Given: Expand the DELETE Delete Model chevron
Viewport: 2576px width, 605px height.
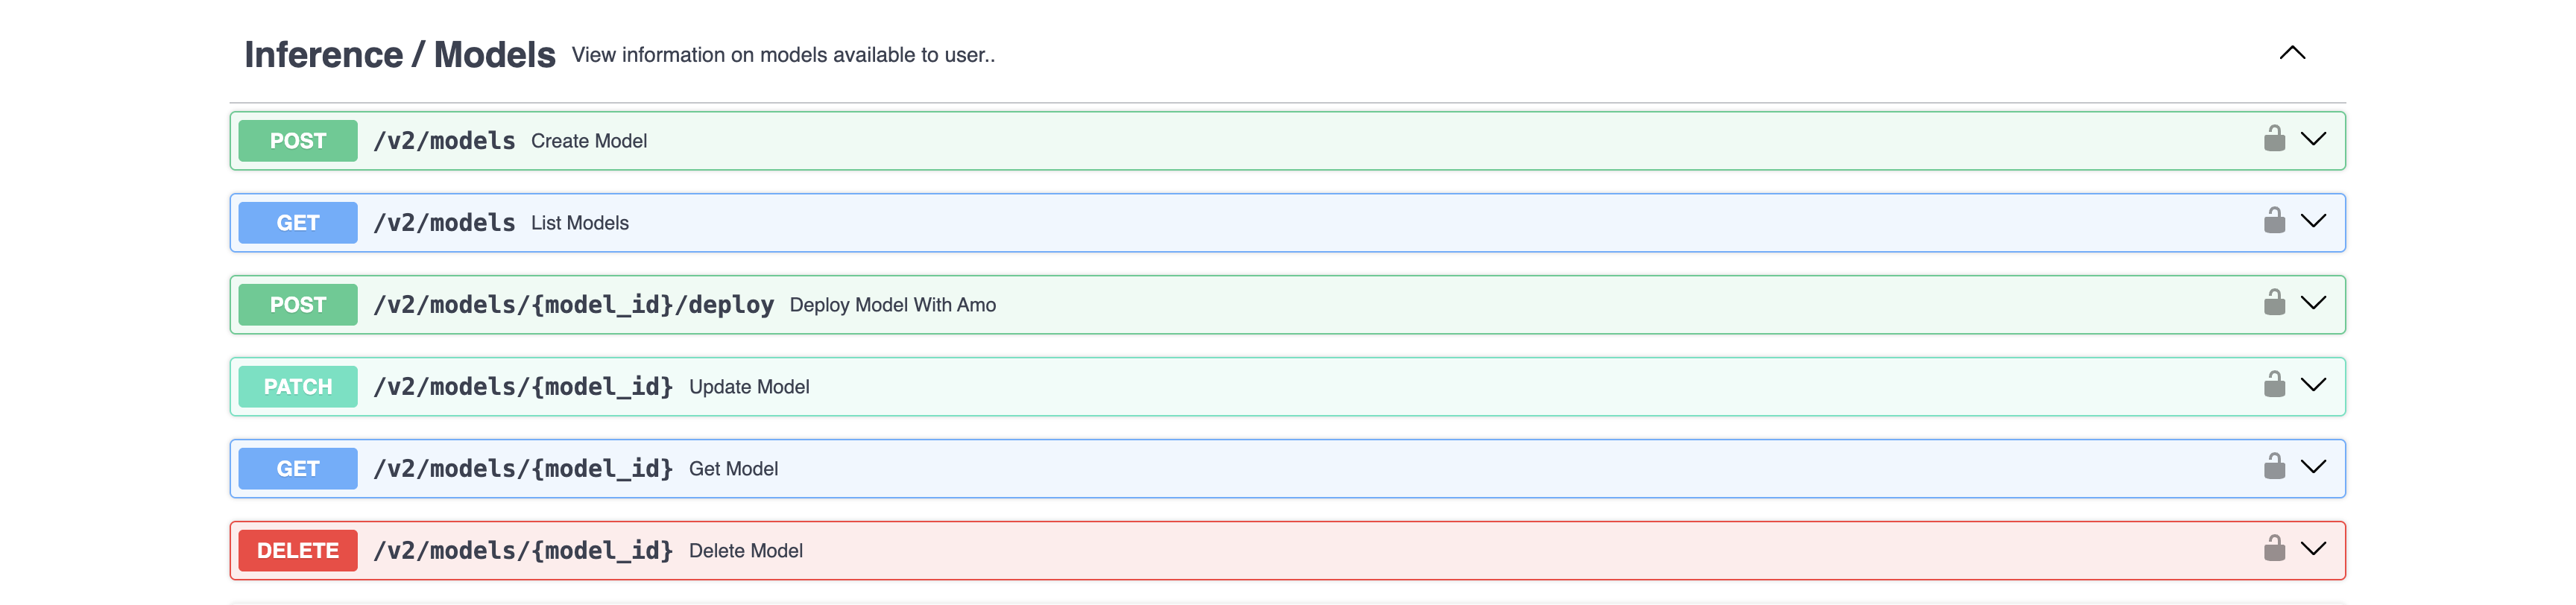Looking at the screenshot, I should coord(2313,549).
